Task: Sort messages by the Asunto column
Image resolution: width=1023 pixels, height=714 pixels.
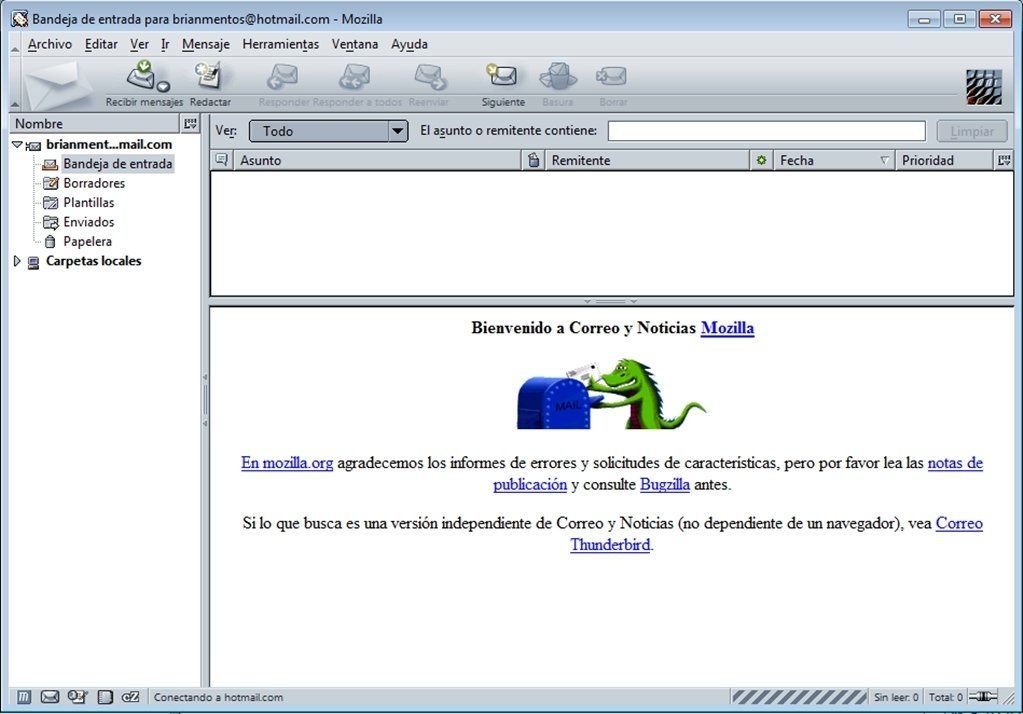Action: (378, 160)
